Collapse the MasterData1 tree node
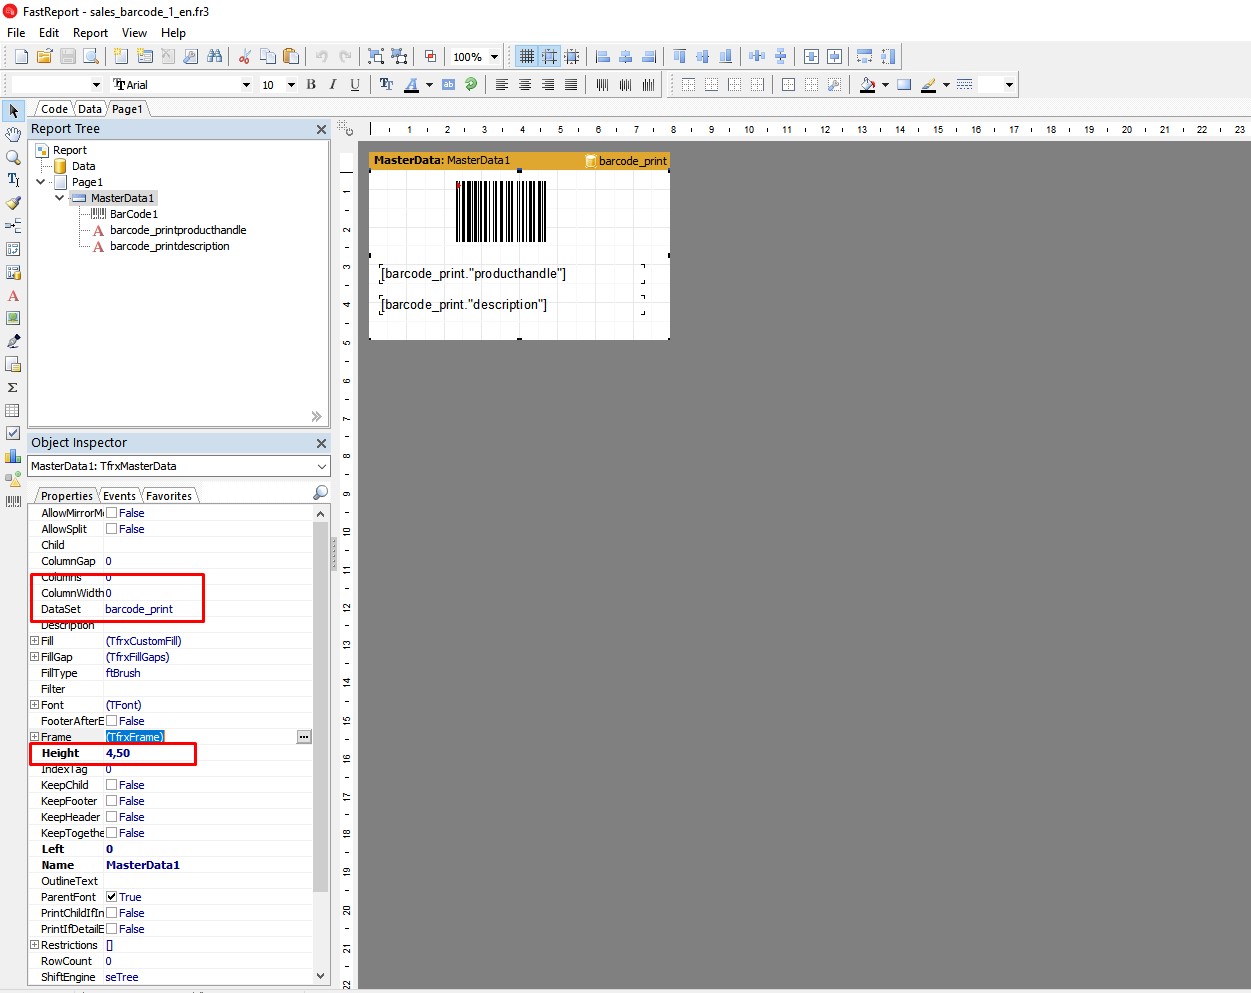 coord(60,198)
